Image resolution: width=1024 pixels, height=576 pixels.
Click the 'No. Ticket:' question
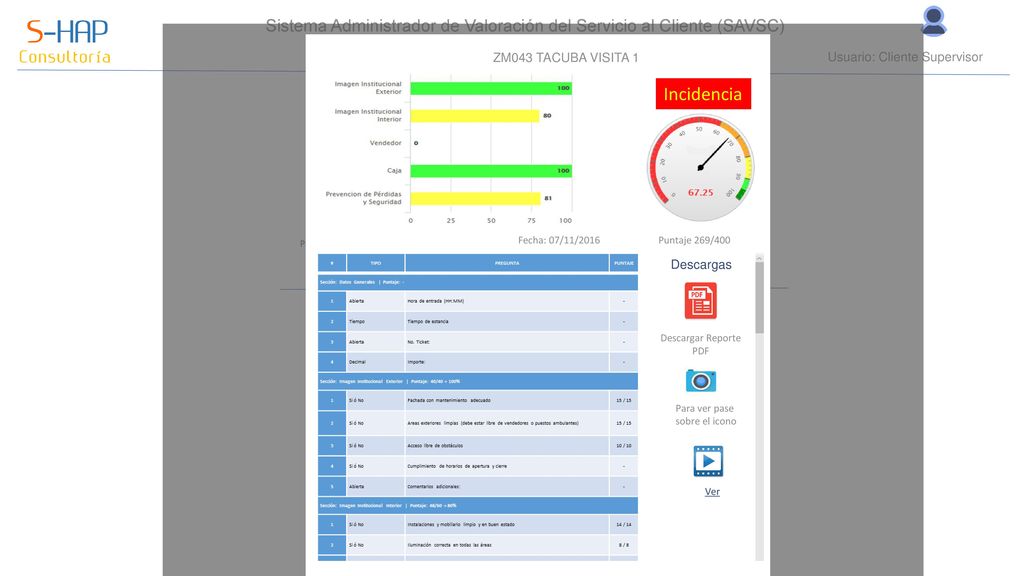(x=419, y=342)
